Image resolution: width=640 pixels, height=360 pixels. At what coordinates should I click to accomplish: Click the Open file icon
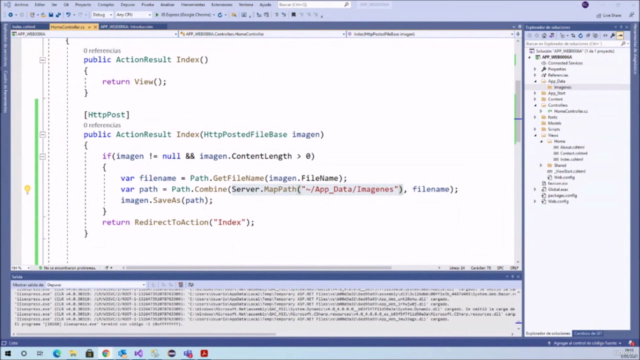pos(43,15)
